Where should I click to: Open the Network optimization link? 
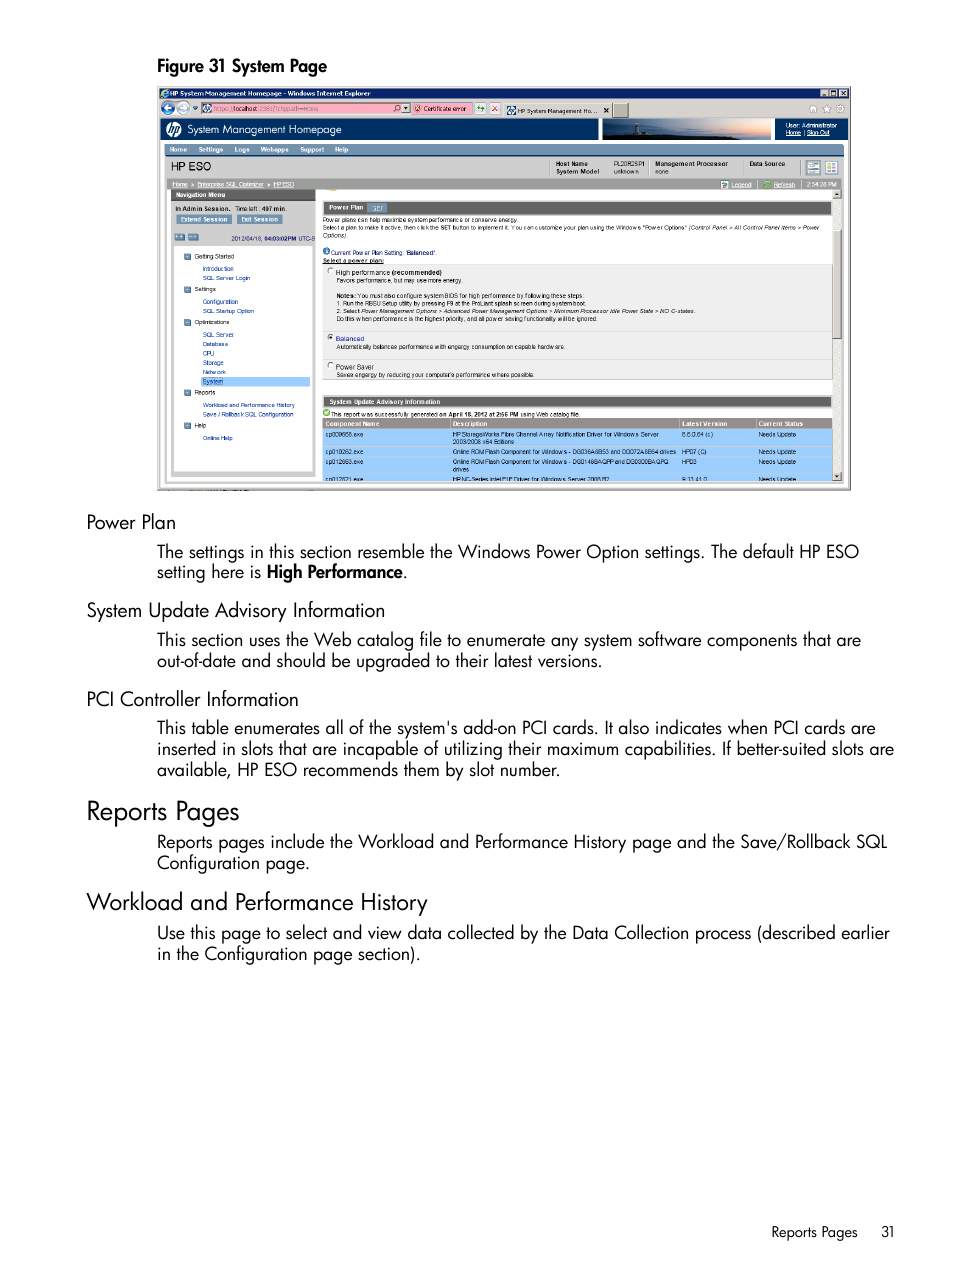(x=214, y=372)
